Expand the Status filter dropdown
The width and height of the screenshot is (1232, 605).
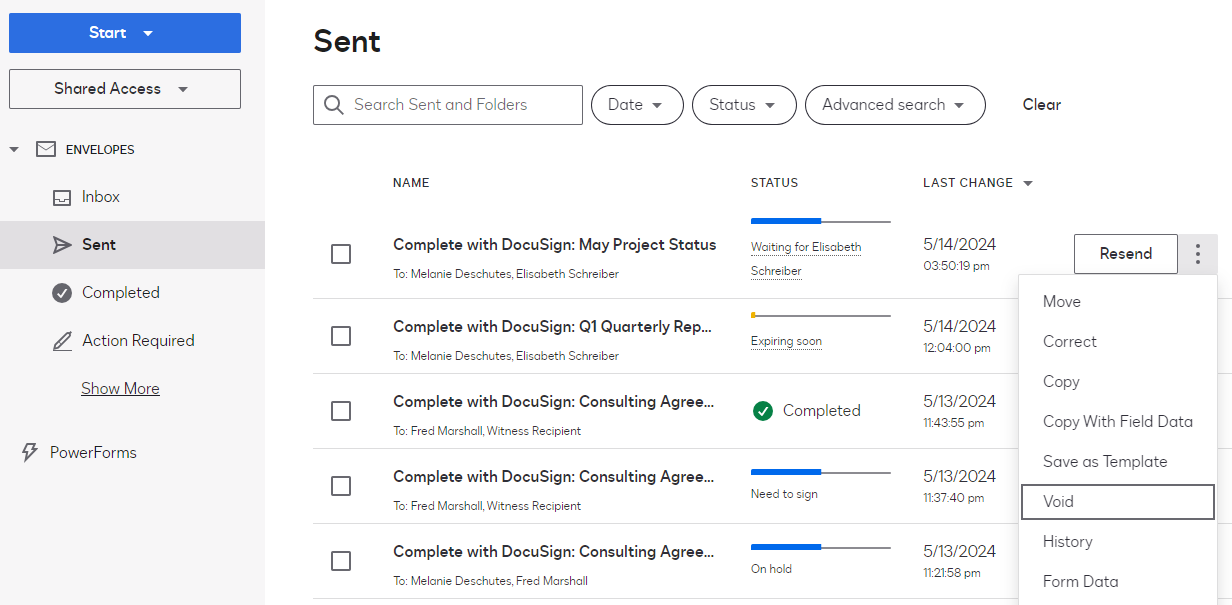tap(744, 105)
